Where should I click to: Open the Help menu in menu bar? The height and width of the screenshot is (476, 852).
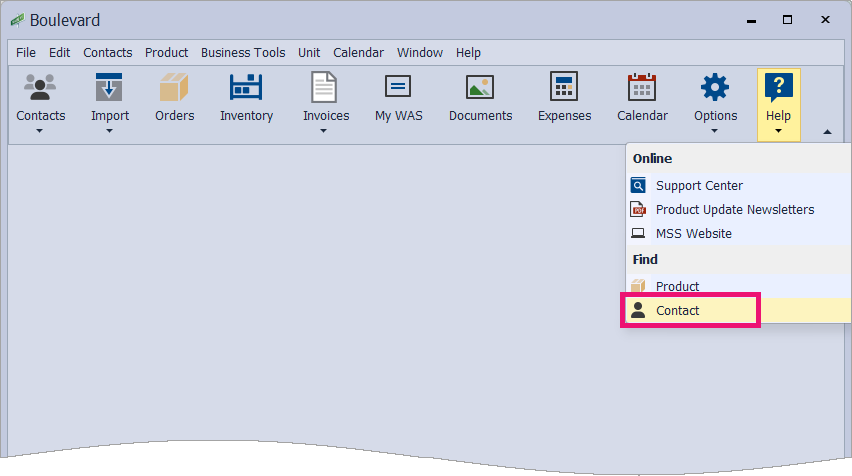[468, 53]
